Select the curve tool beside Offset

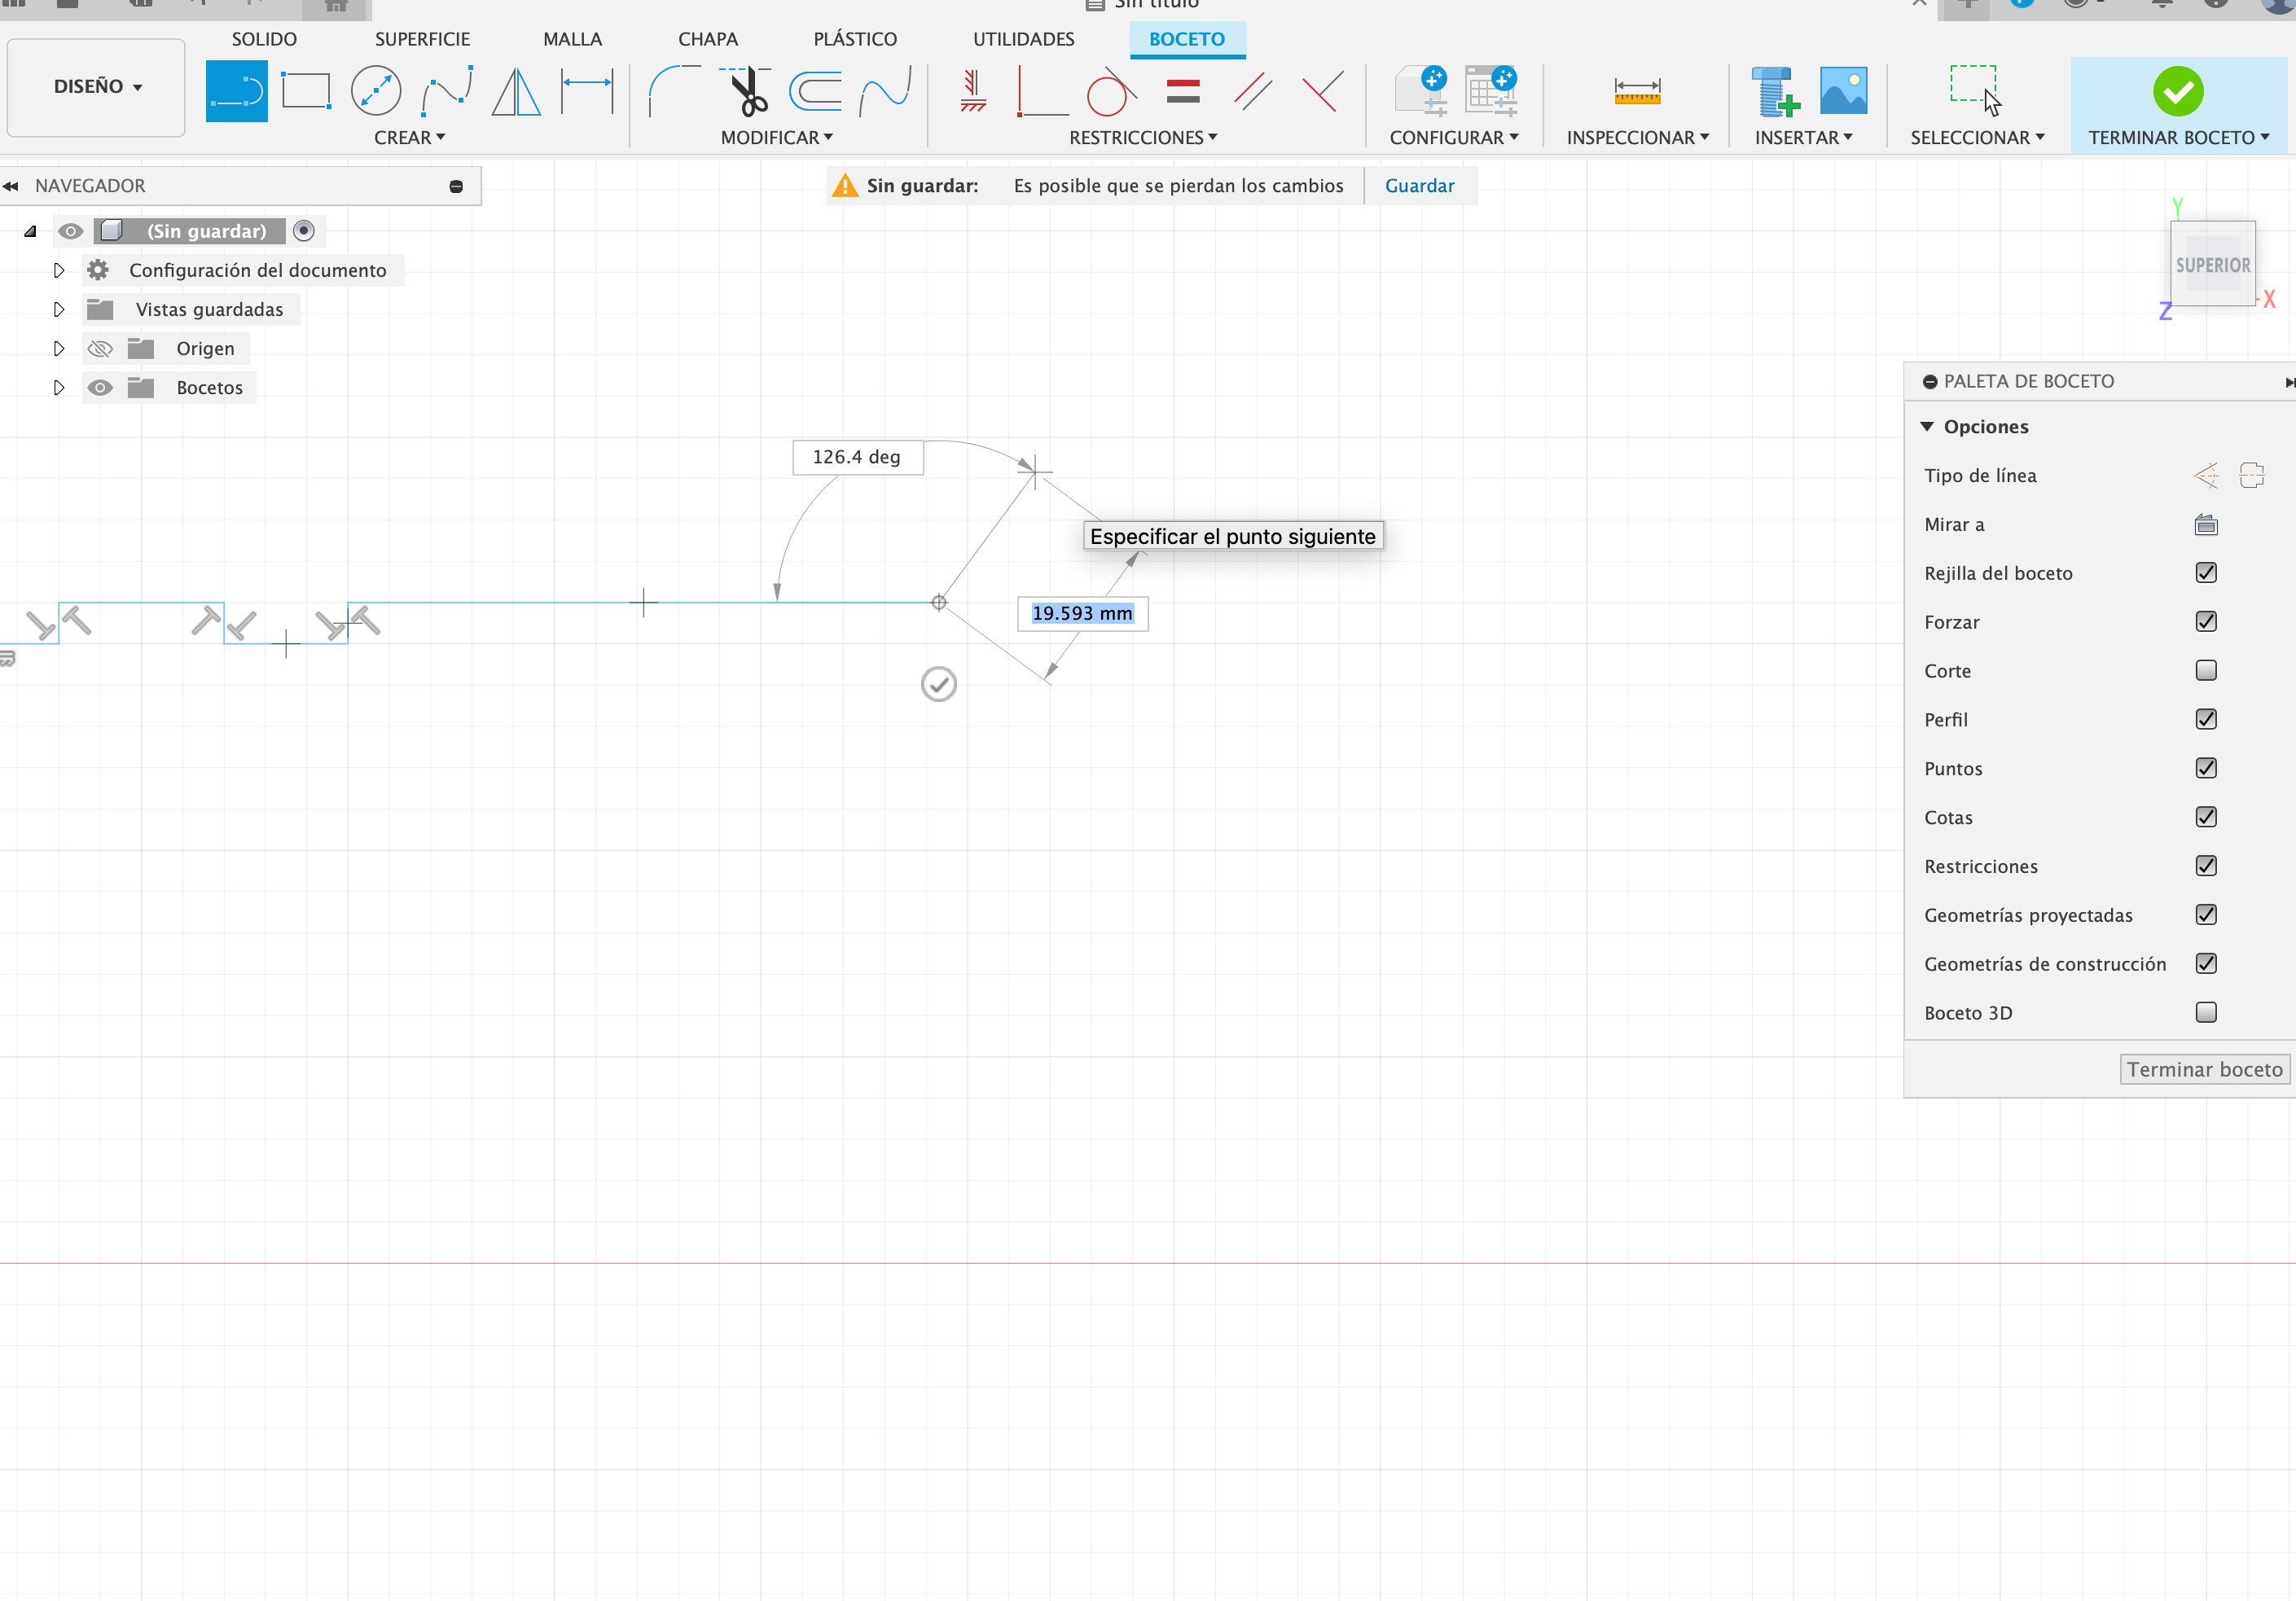click(886, 91)
